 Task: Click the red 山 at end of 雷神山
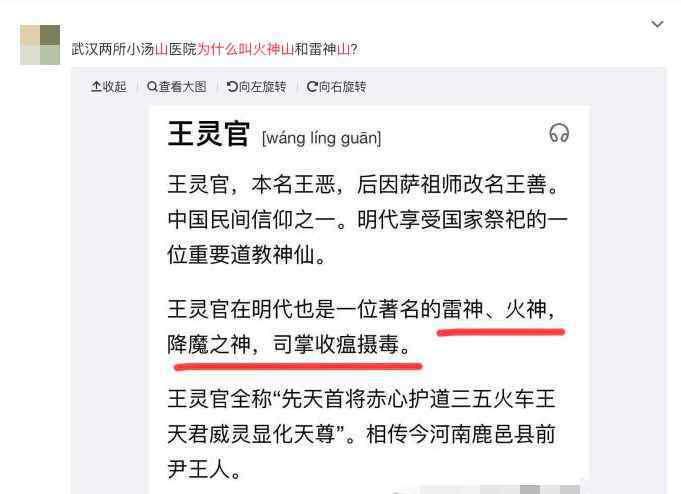[x=344, y=49]
